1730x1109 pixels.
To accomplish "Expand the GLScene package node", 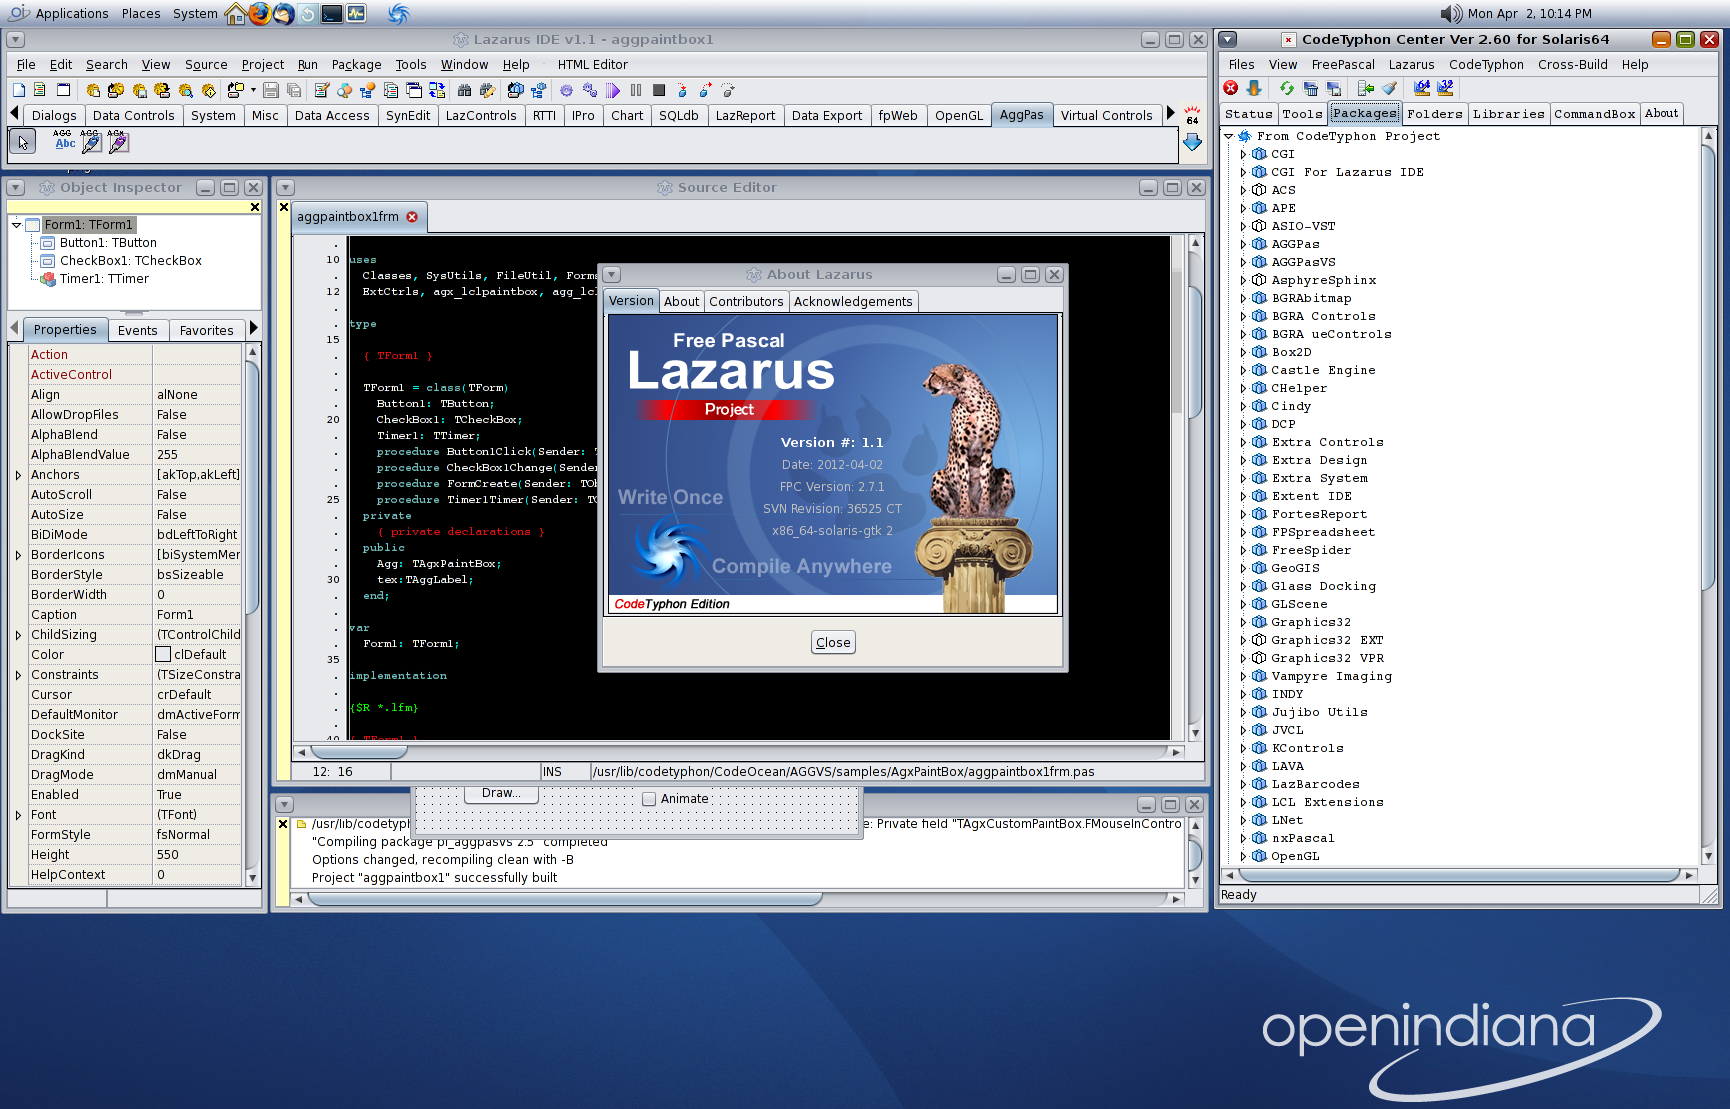I will coord(1243,604).
